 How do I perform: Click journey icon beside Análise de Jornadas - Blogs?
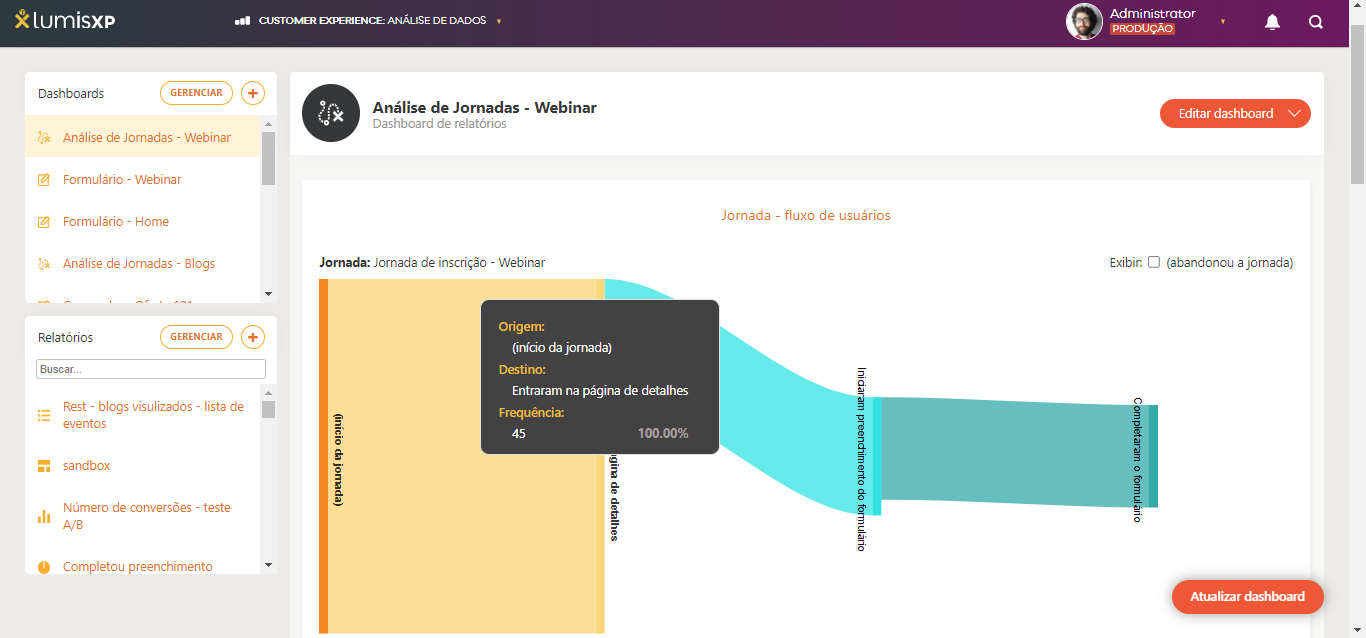(x=44, y=264)
